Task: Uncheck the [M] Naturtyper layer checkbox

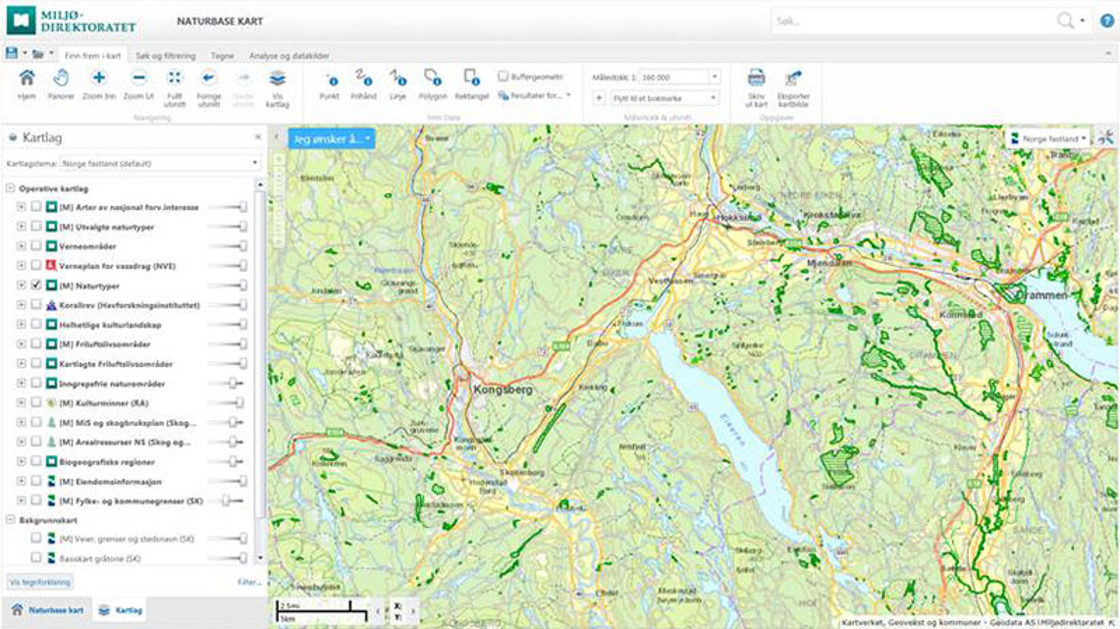Action: 37,285
